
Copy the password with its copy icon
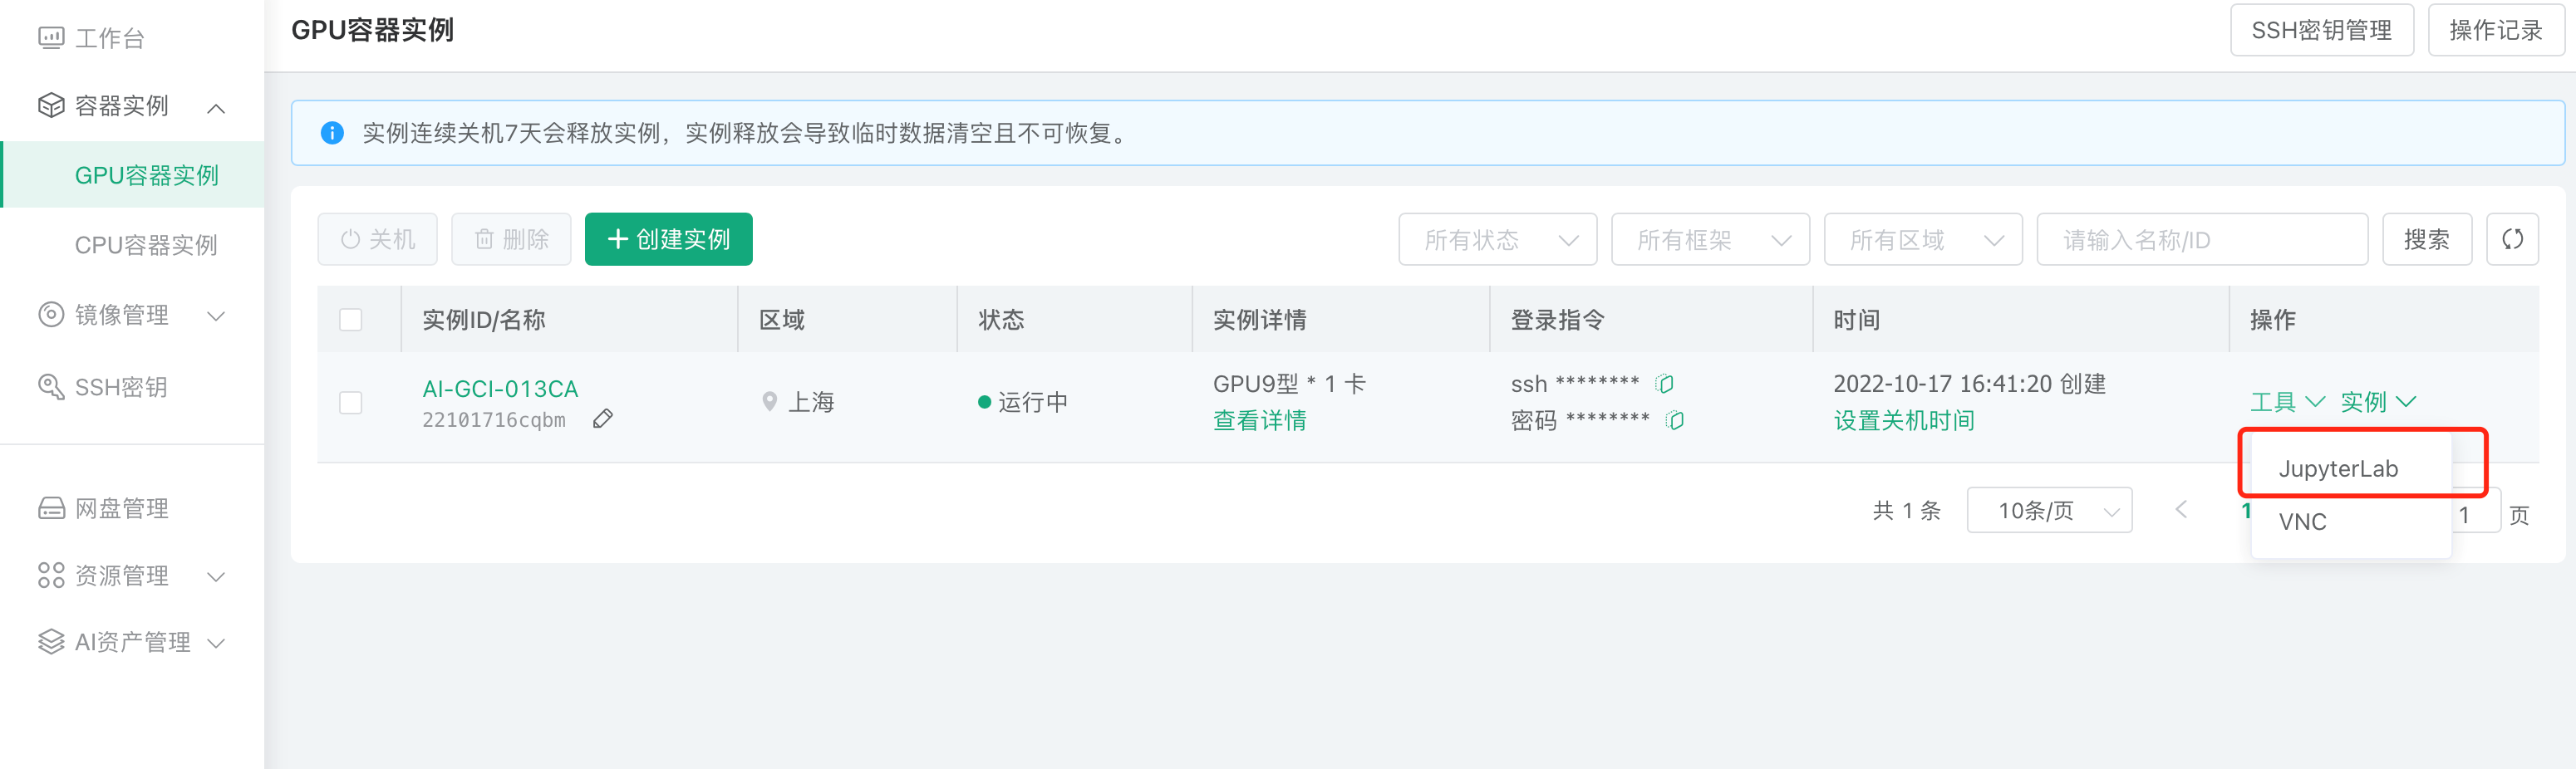click(1675, 420)
